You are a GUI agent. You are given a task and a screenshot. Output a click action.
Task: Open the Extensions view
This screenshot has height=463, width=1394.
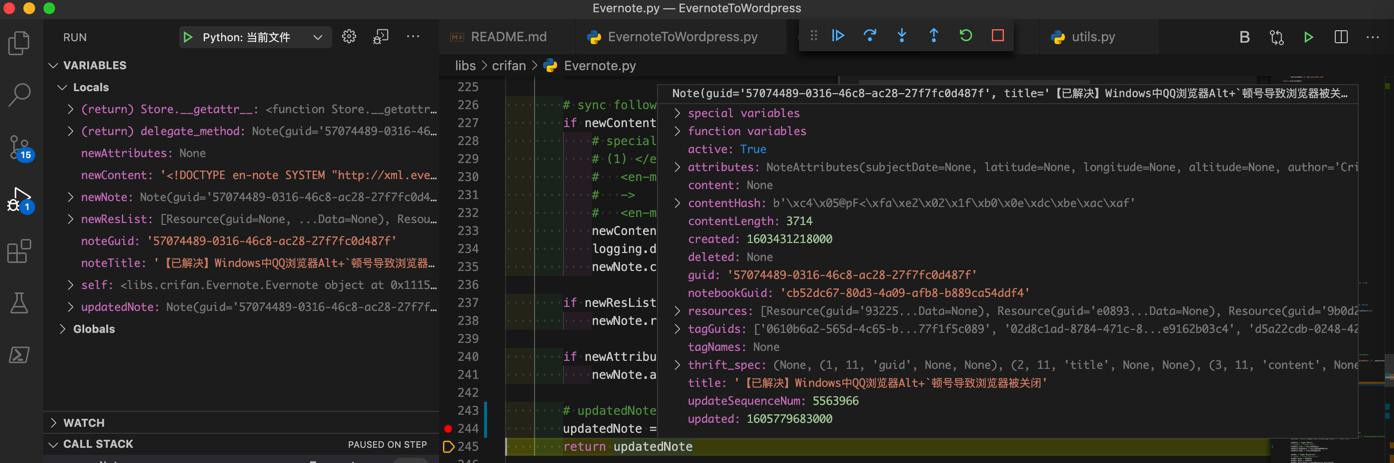[x=19, y=251]
